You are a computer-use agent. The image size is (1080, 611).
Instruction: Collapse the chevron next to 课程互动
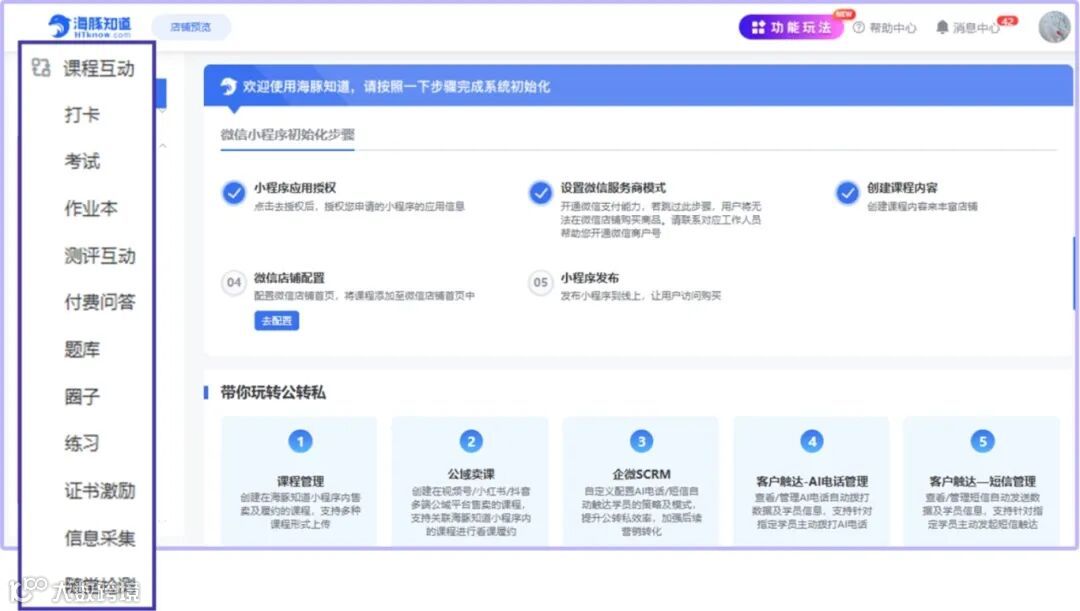163,112
